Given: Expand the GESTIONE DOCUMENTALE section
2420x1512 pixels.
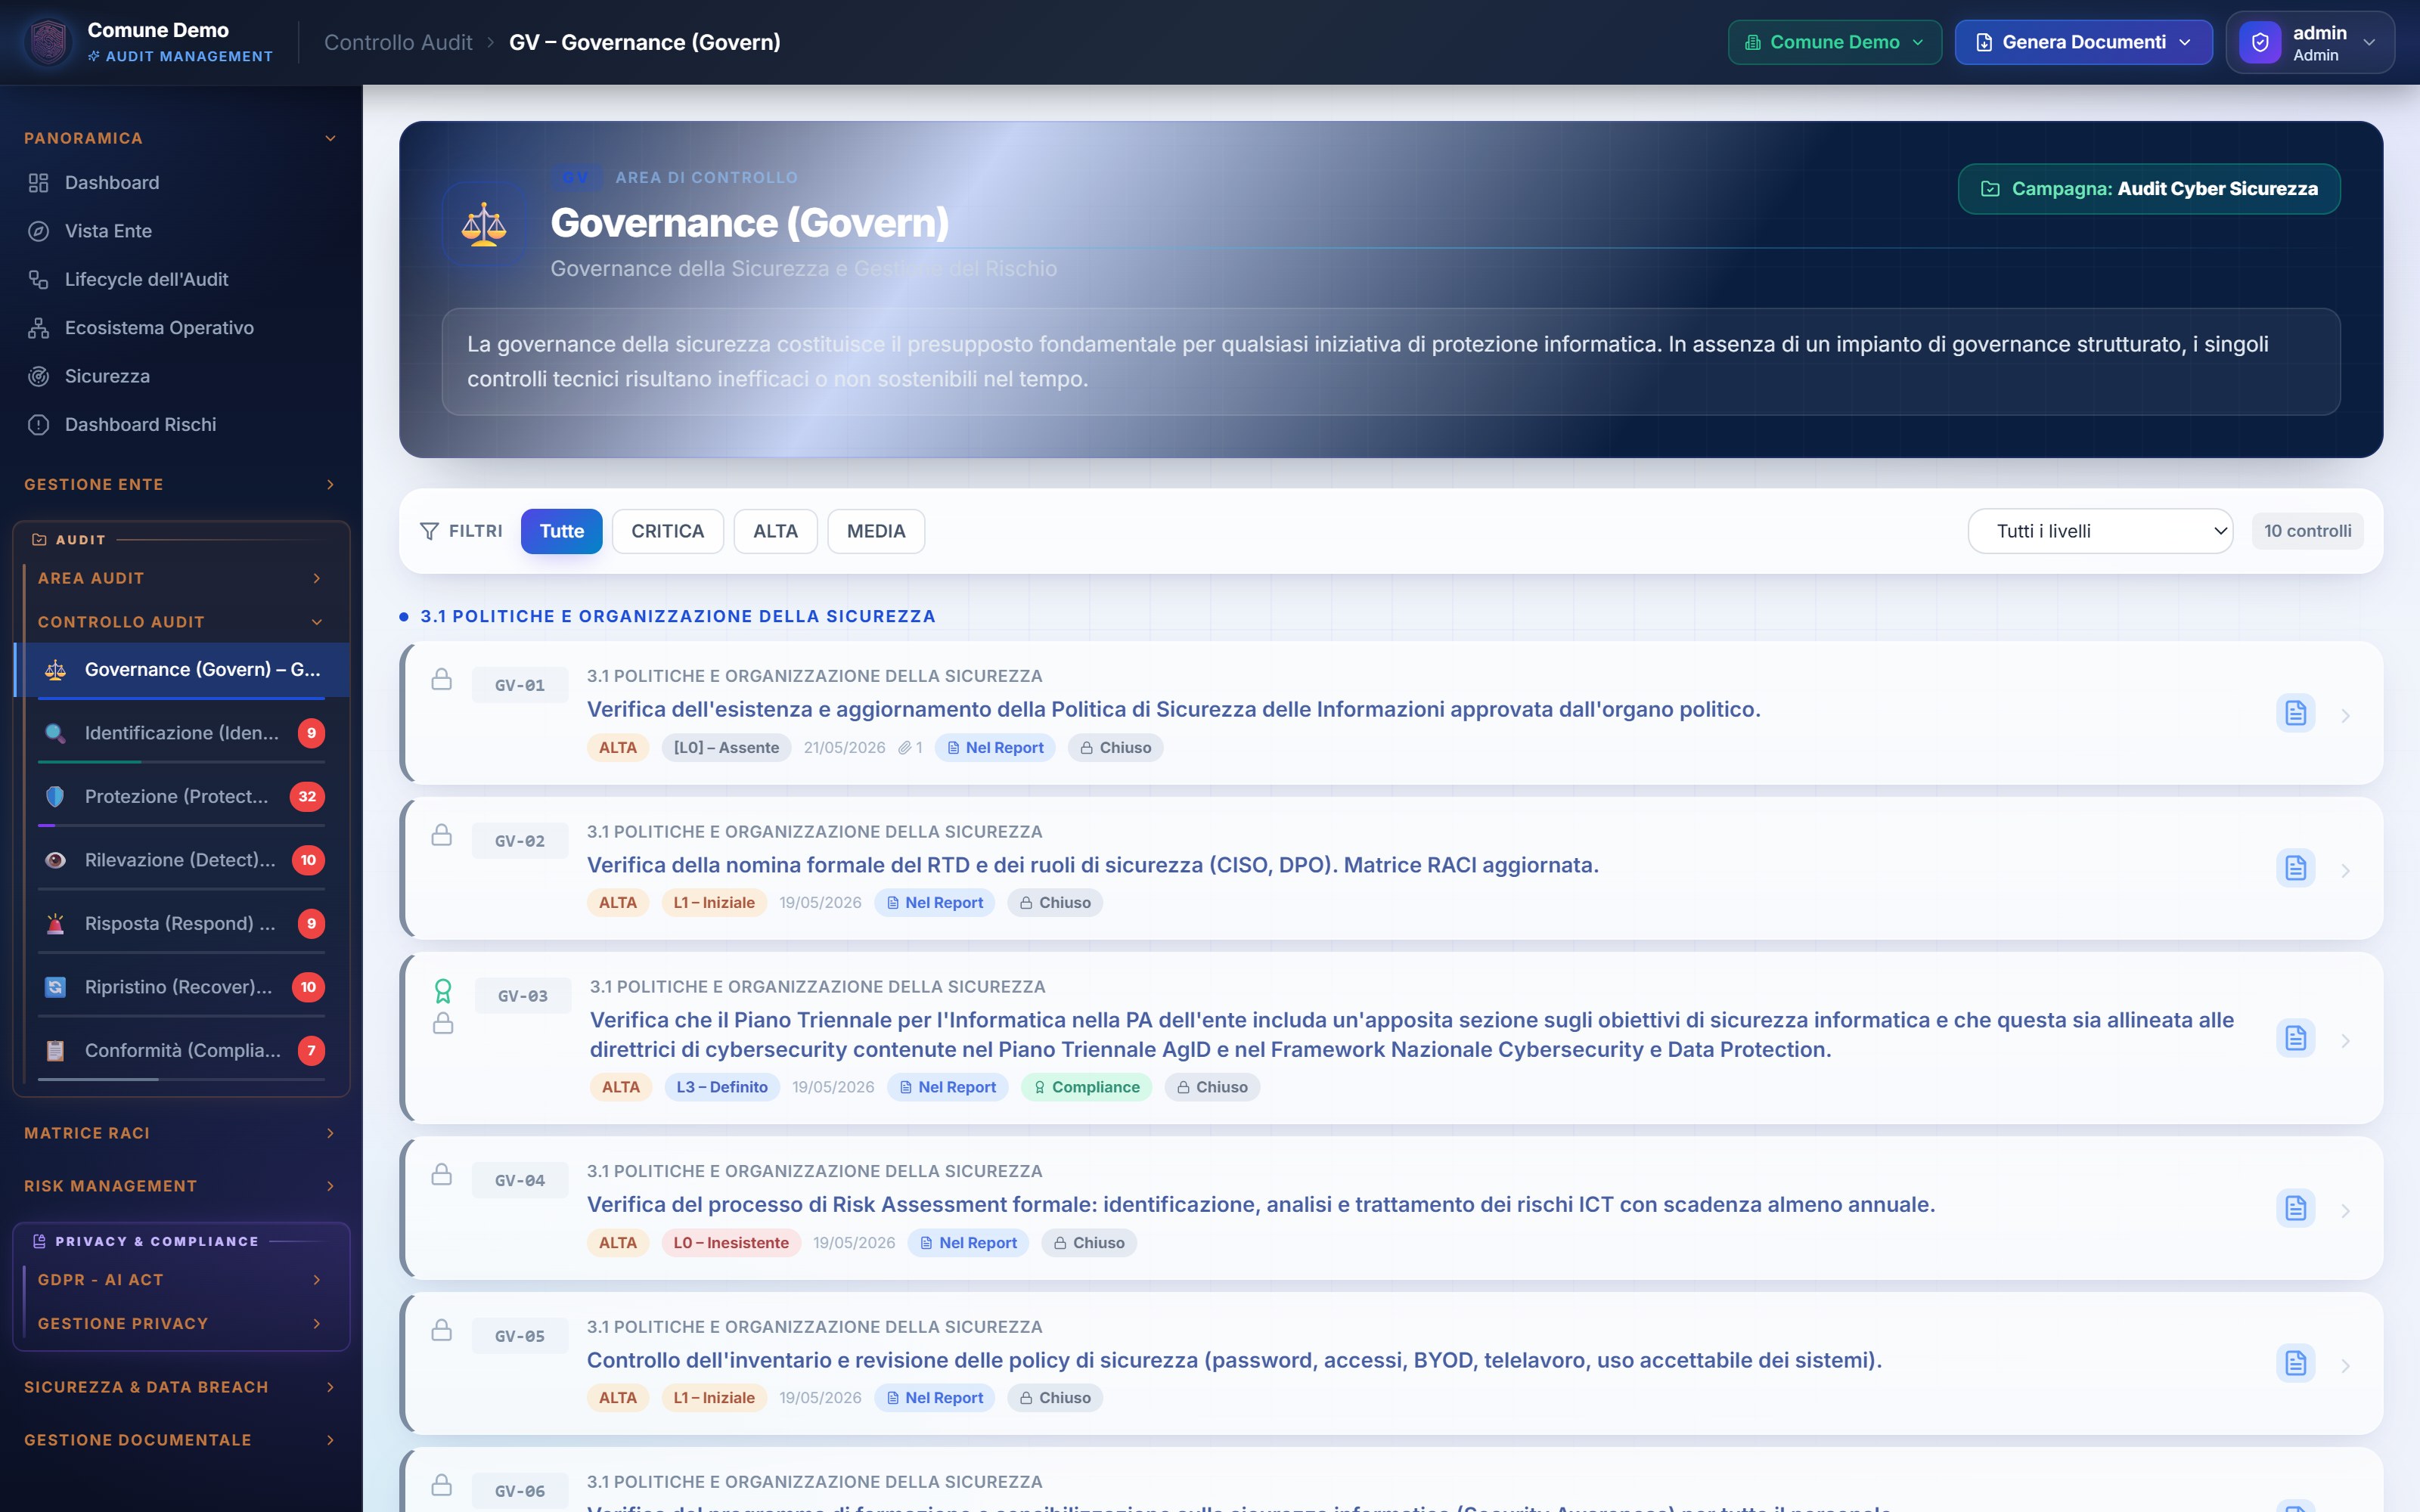Looking at the screenshot, I should 181,1440.
